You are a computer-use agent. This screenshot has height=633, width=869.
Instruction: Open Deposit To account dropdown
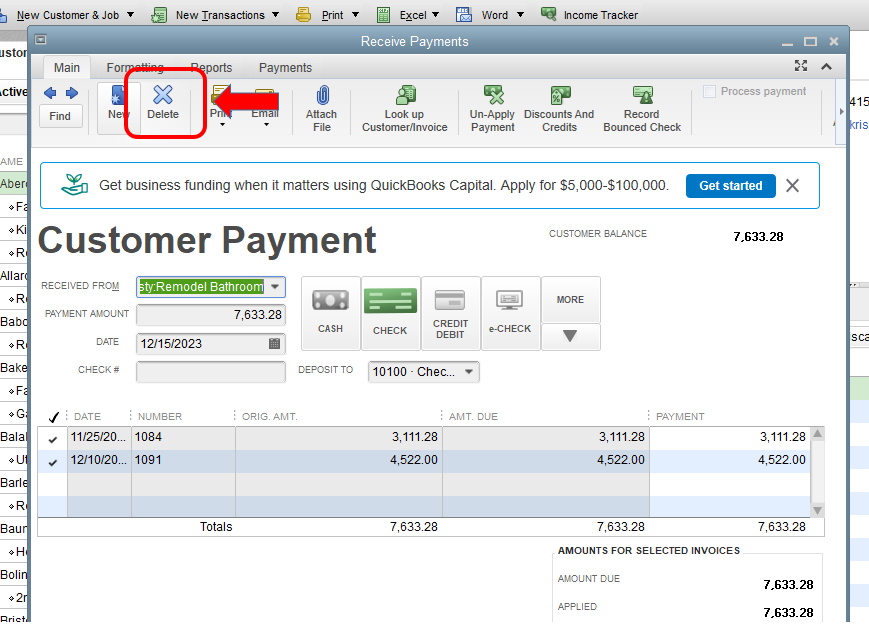(469, 372)
